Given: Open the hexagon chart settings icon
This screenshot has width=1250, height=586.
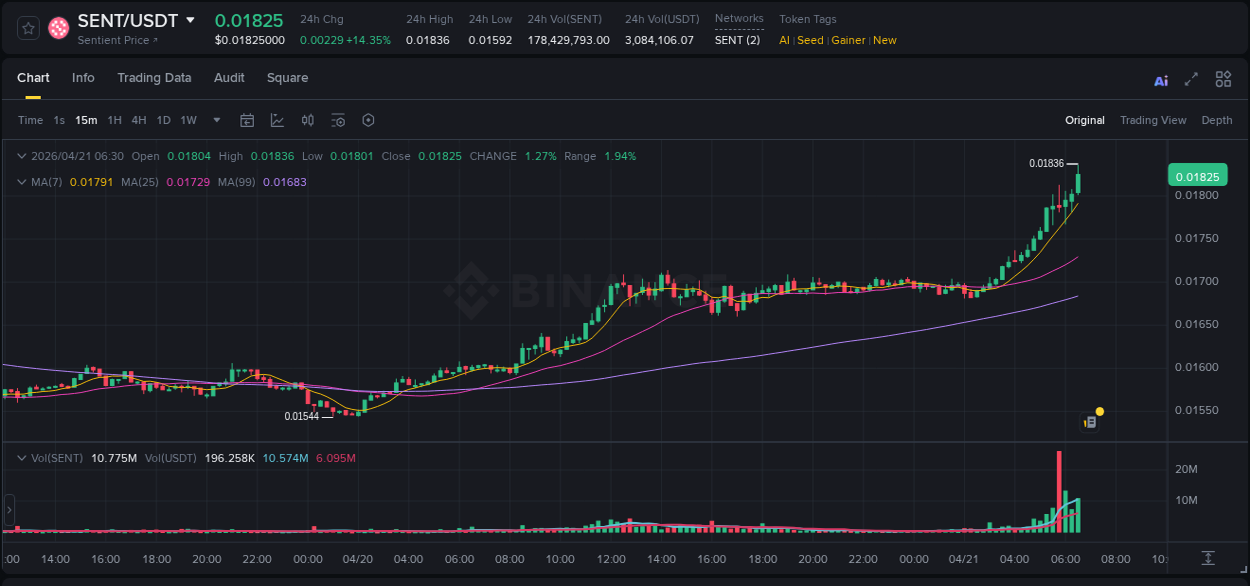Looking at the screenshot, I should 368,120.
